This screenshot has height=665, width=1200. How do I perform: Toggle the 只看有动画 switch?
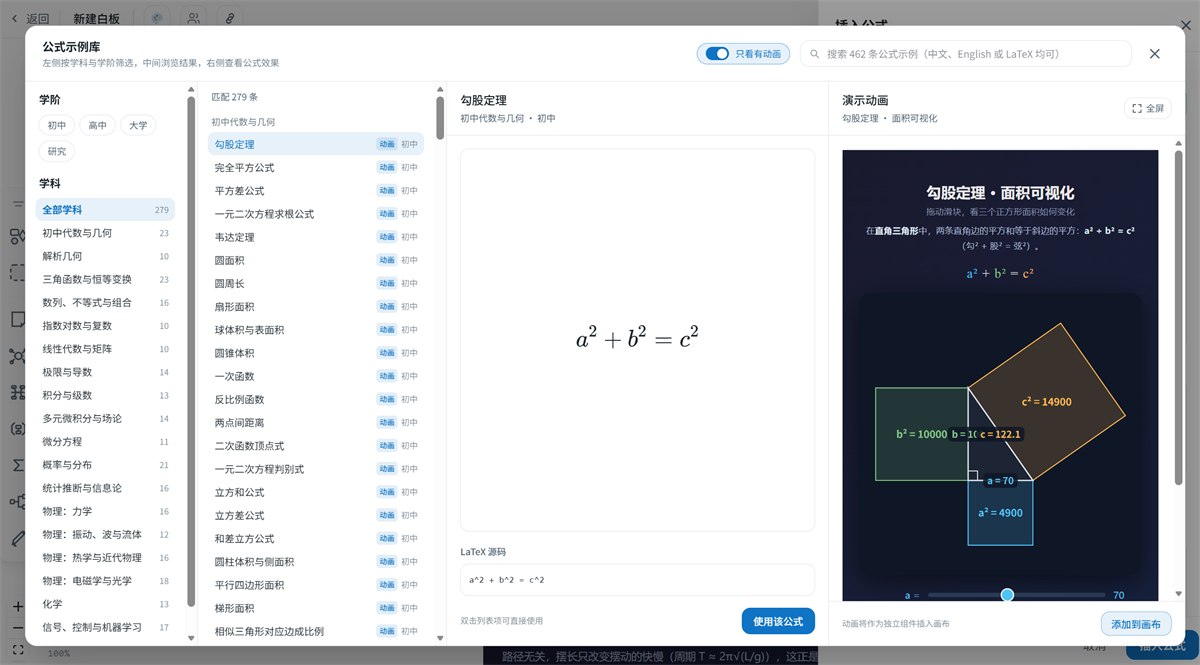[x=717, y=54]
